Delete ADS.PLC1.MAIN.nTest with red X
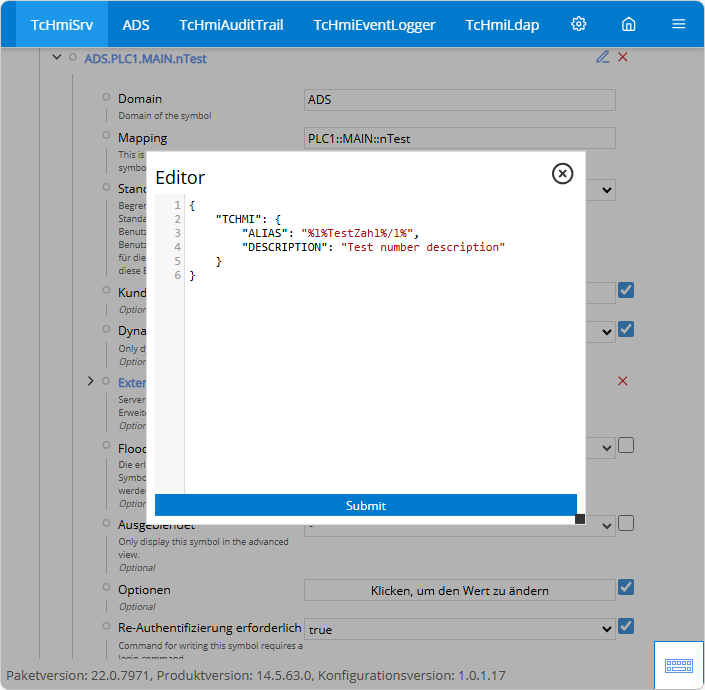This screenshot has width=705, height=690. (x=622, y=57)
